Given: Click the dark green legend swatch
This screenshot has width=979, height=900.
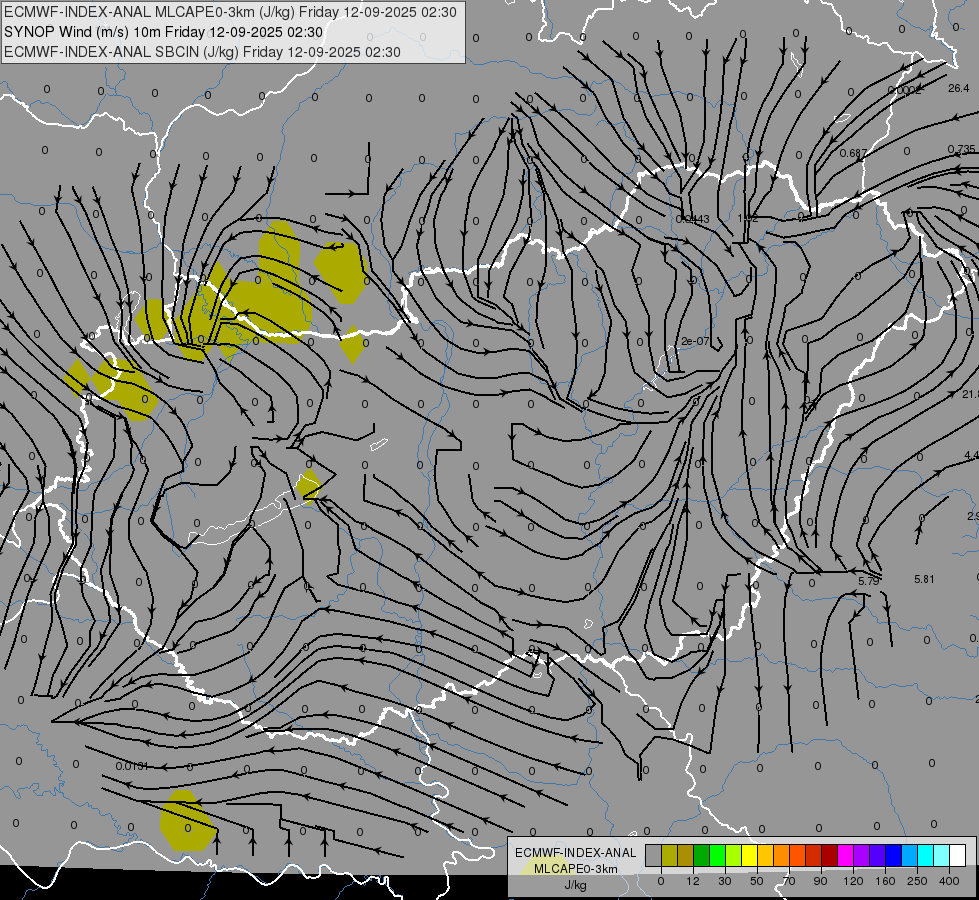Looking at the screenshot, I should click(x=702, y=855).
